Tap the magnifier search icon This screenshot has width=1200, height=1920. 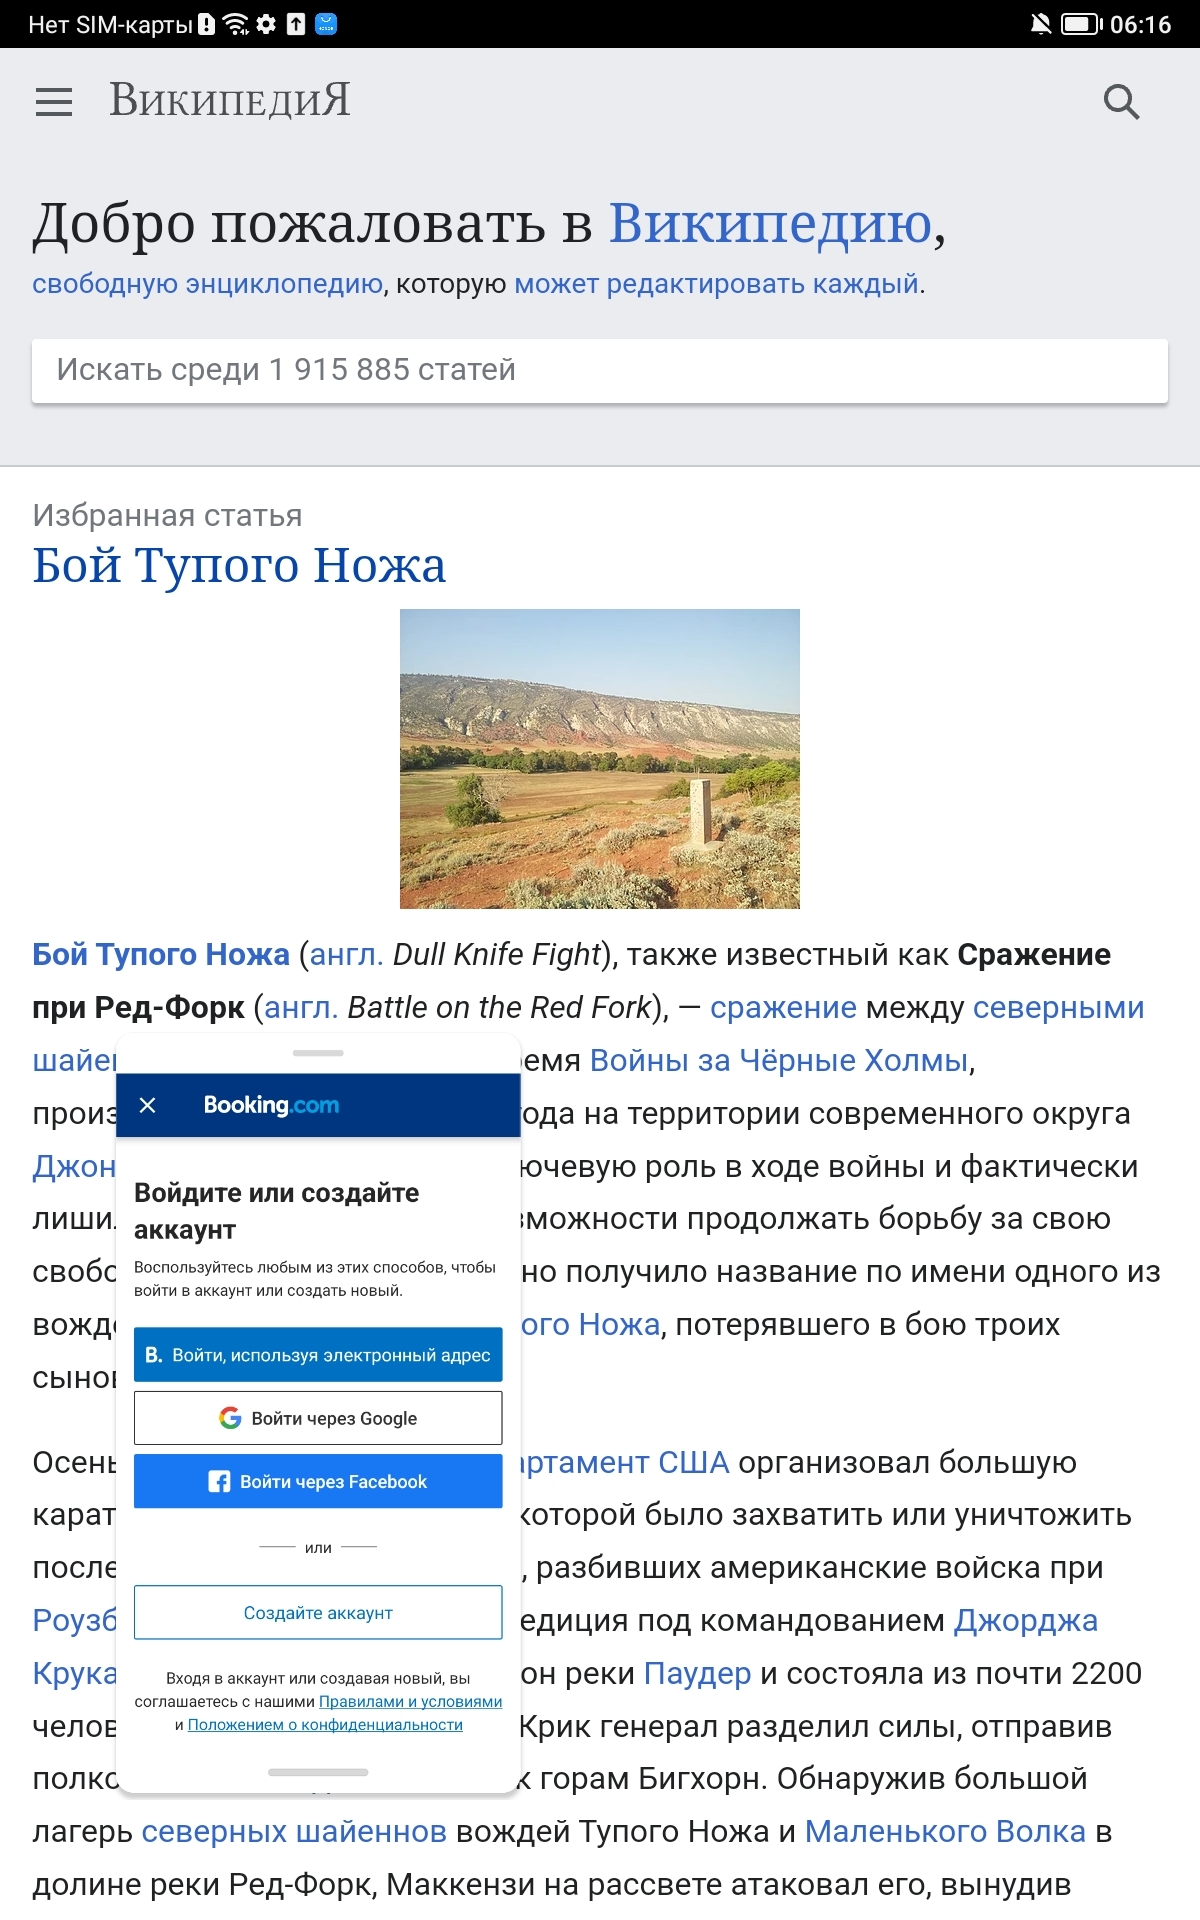point(1121,102)
